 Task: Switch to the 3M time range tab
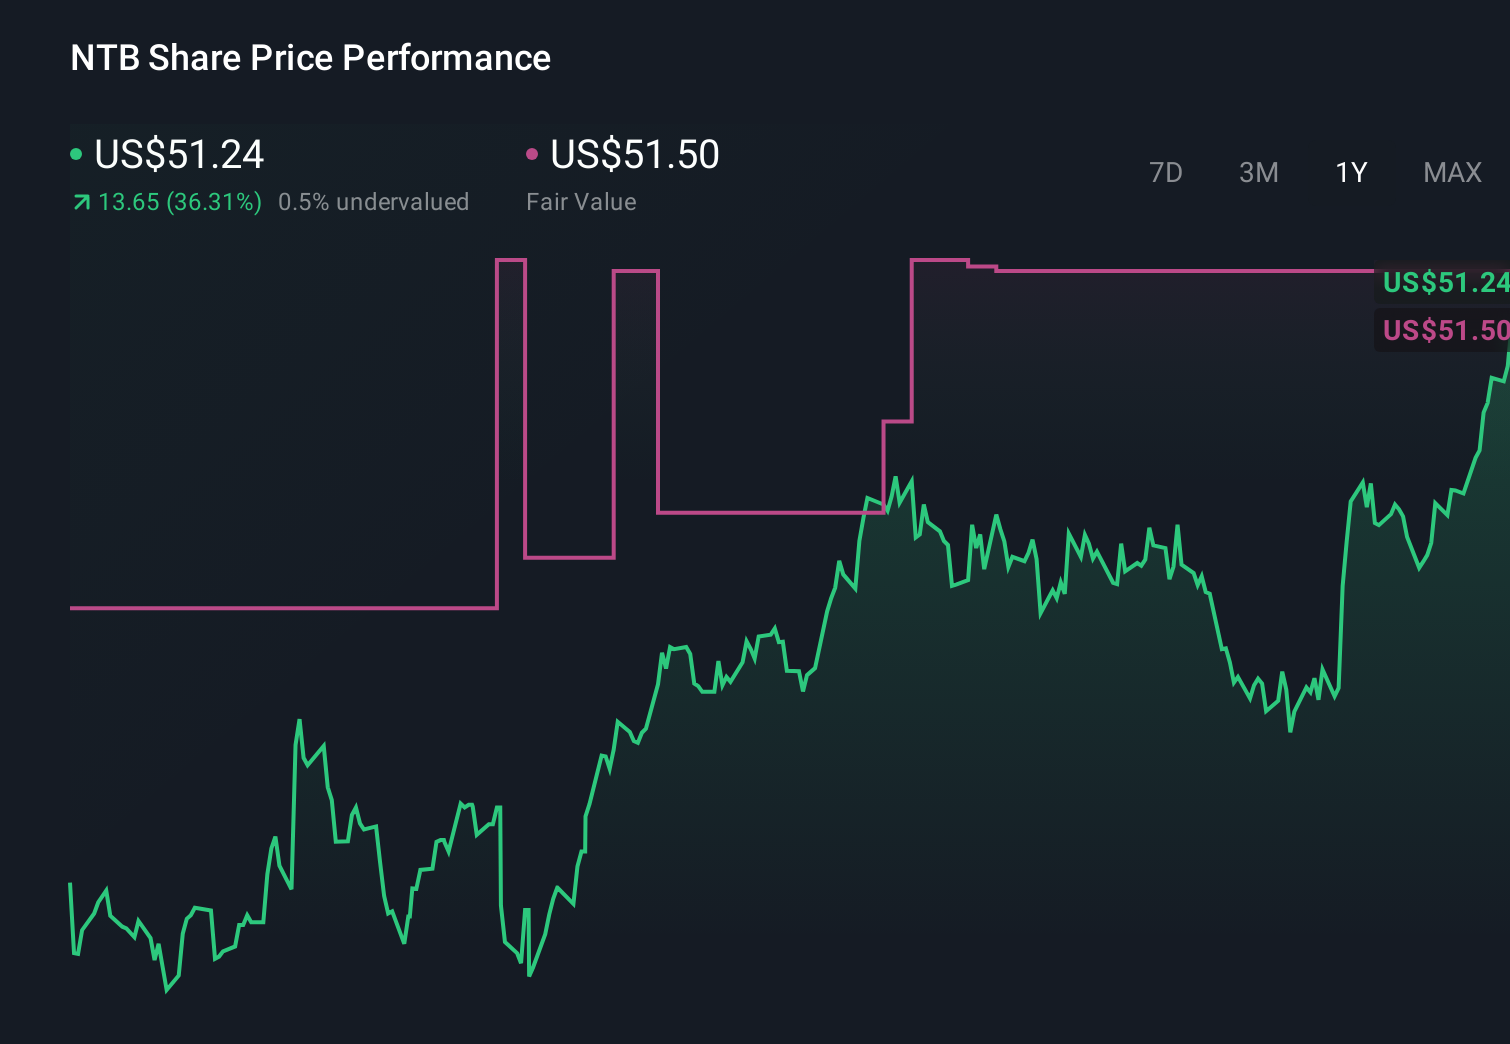[x=1259, y=172]
